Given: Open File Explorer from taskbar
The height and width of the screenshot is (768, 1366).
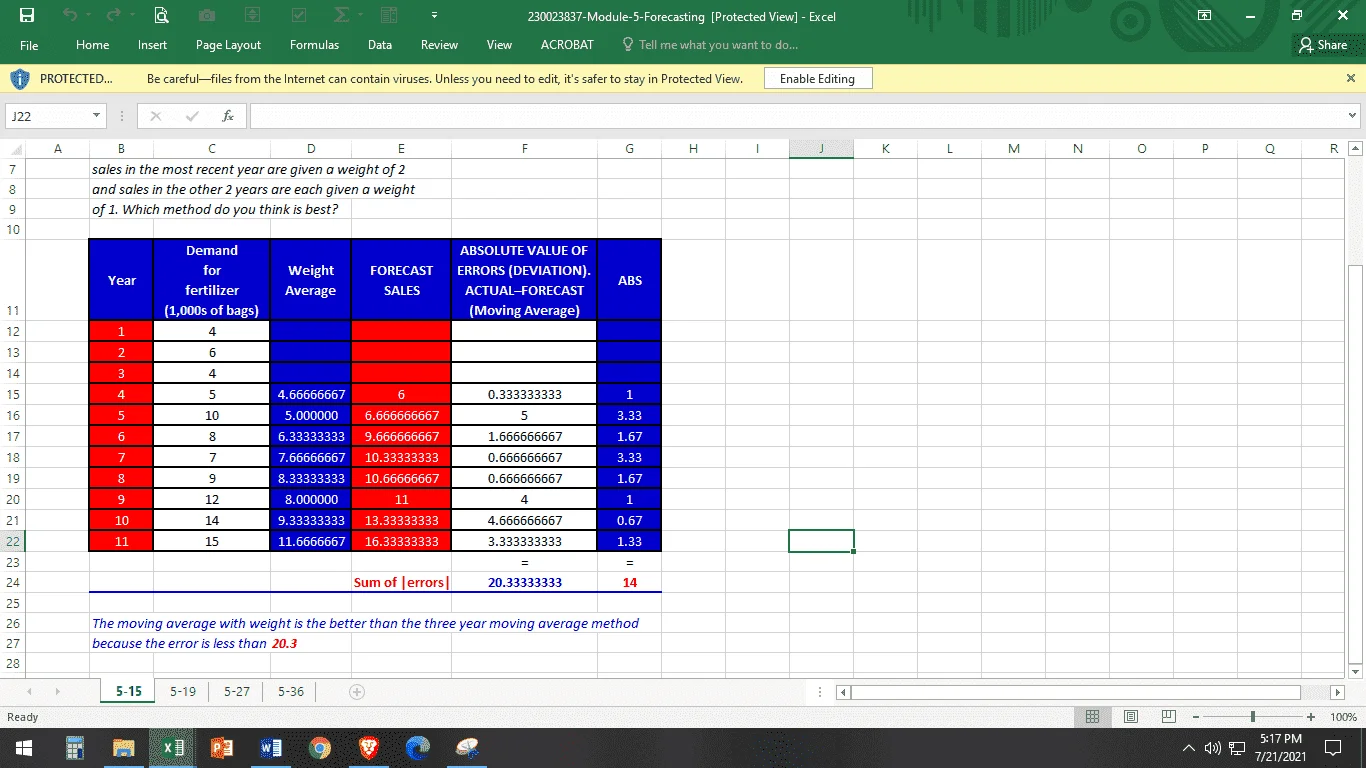Looking at the screenshot, I should tap(123, 748).
